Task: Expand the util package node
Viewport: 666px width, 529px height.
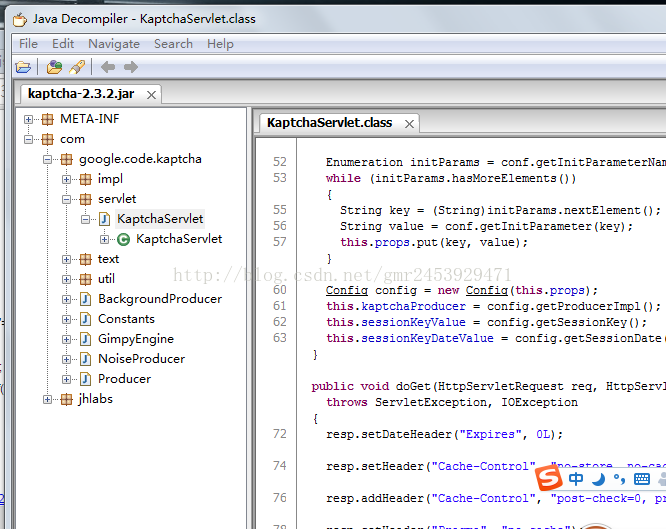Action: [x=66, y=279]
